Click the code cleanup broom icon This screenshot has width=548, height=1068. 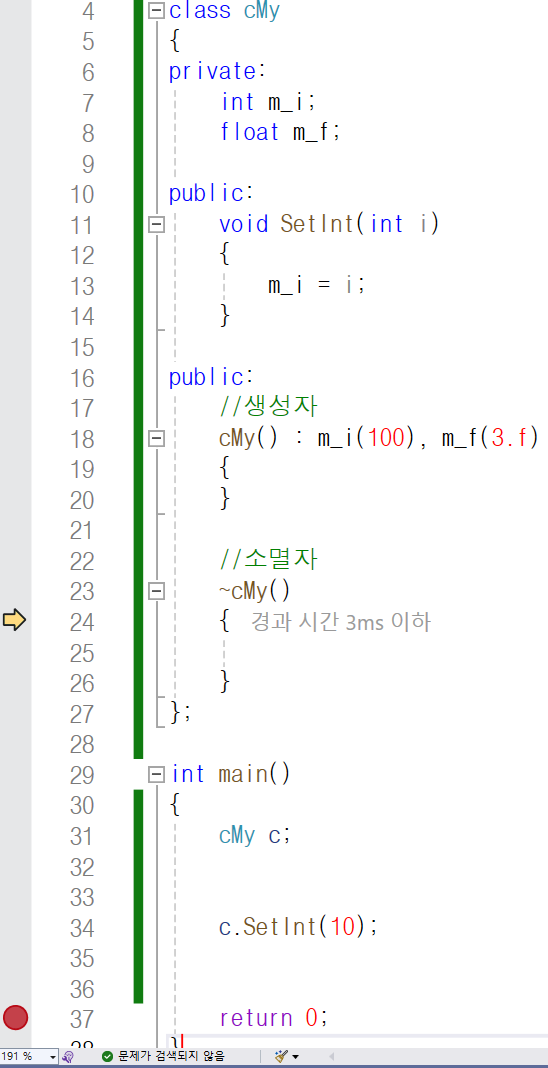click(281, 1056)
